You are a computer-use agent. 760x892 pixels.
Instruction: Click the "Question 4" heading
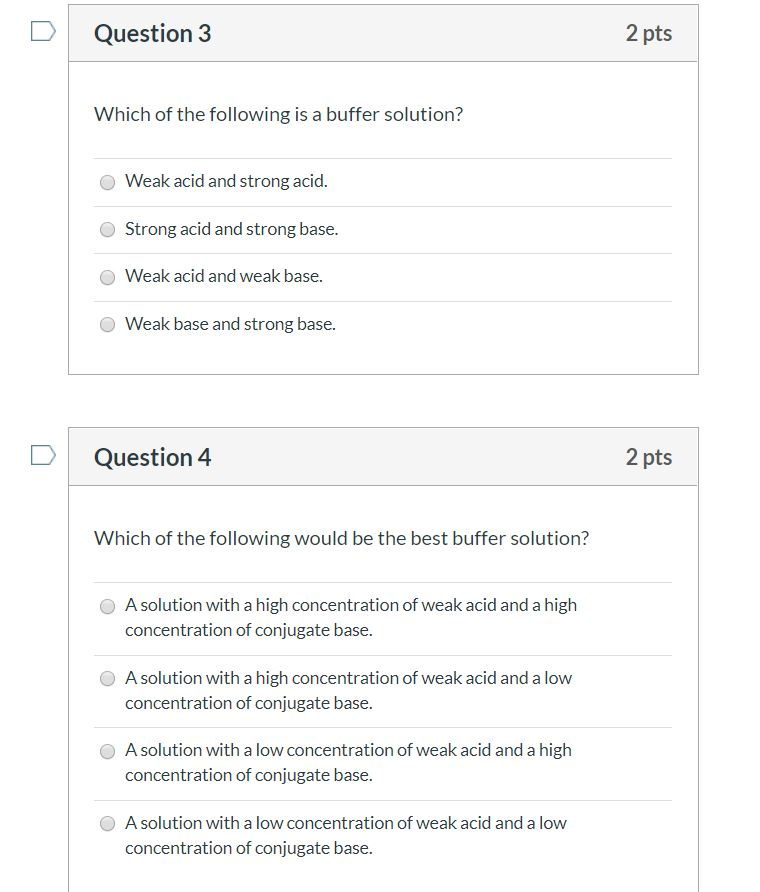click(152, 457)
